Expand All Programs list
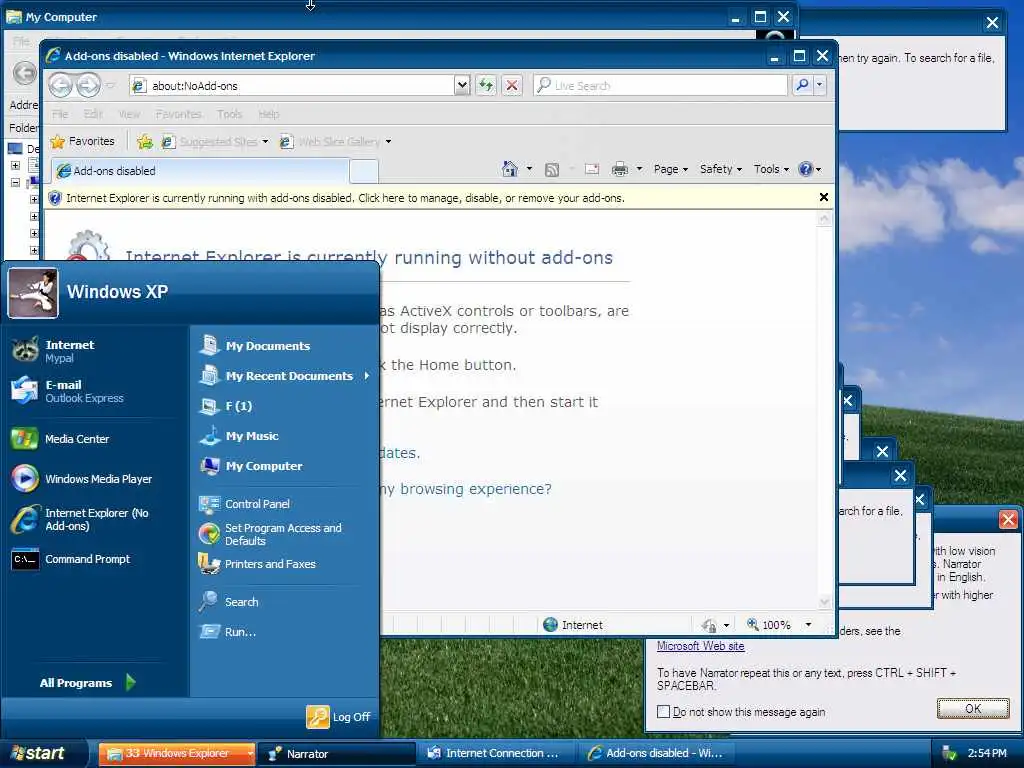The height and width of the screenshot is (768, 1024). [88, 682]
